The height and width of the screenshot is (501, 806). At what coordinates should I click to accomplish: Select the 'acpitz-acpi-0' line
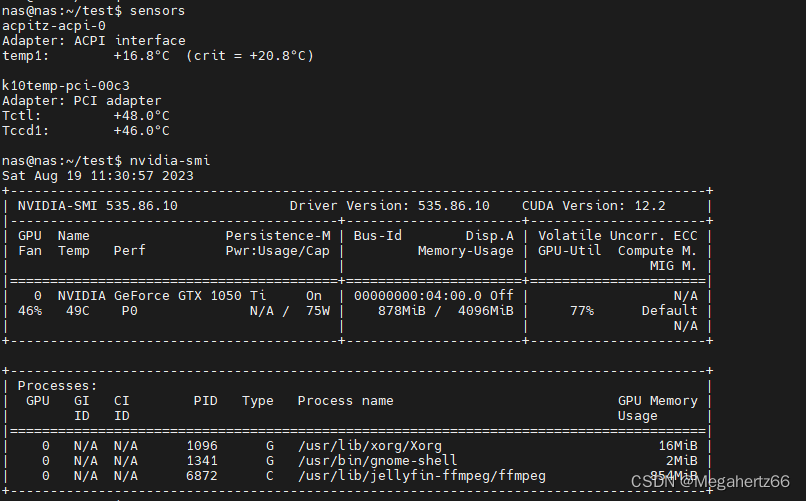click(54, 26)
